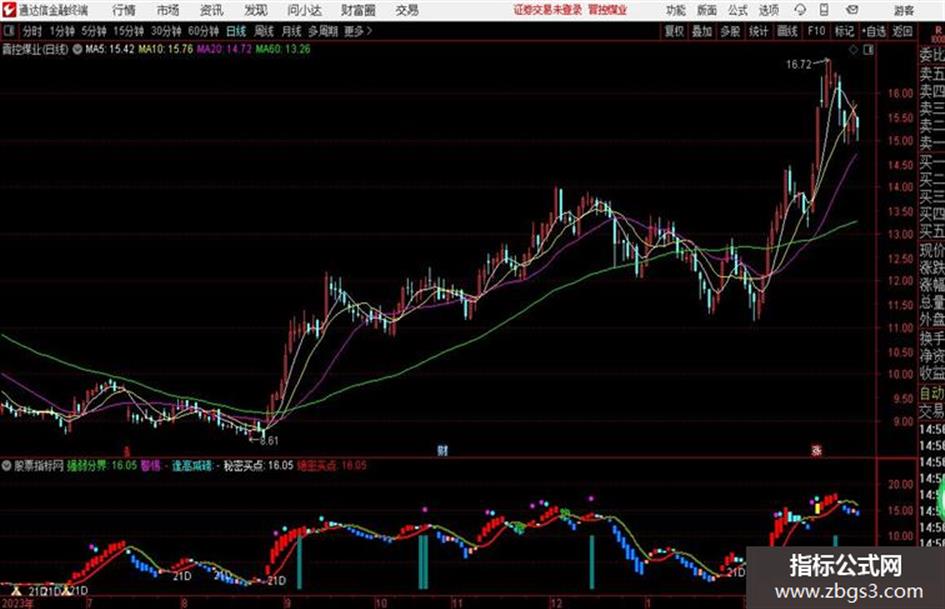Toggle the left panel icon beside 分时
The image size is (945, 609).
[8, 31]
